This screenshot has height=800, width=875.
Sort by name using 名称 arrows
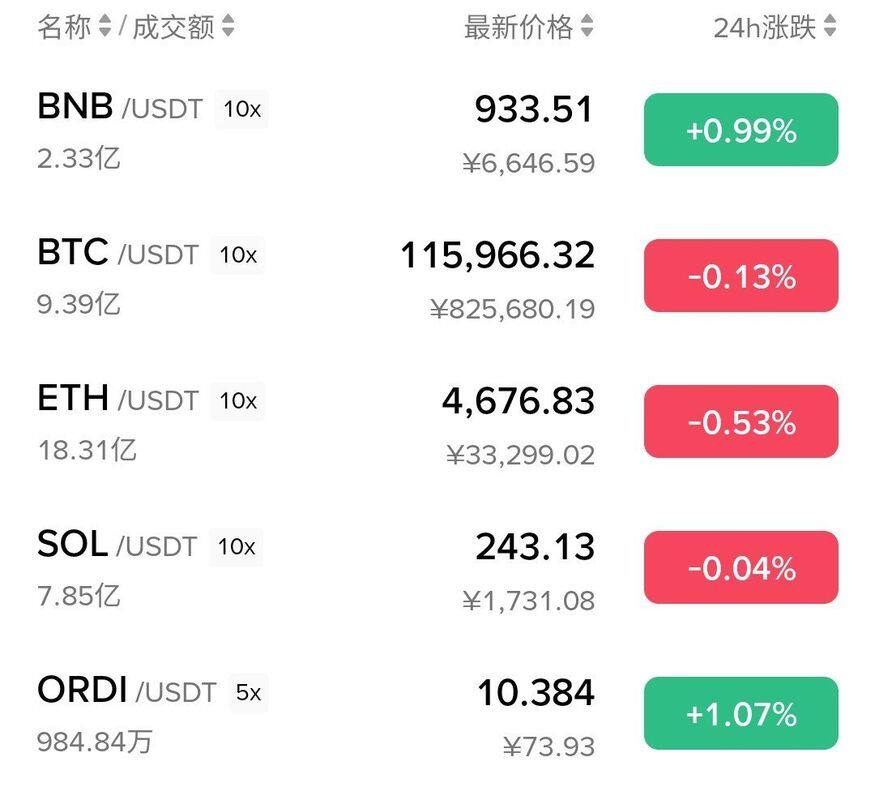click(x=104, y=26)
